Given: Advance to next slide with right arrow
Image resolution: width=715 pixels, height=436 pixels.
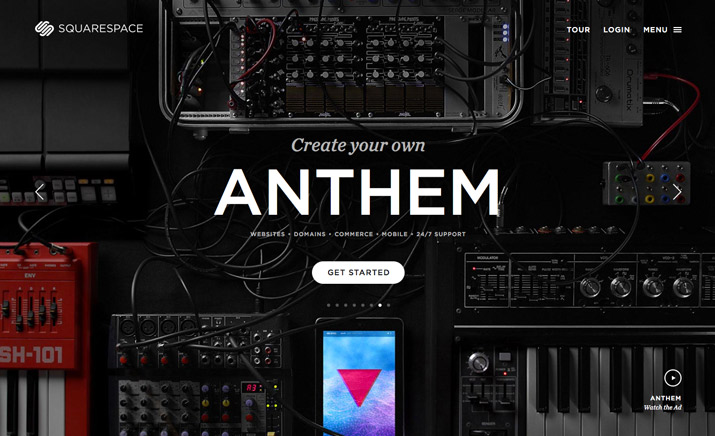Looking at the screenshot, I should [677, 192].
